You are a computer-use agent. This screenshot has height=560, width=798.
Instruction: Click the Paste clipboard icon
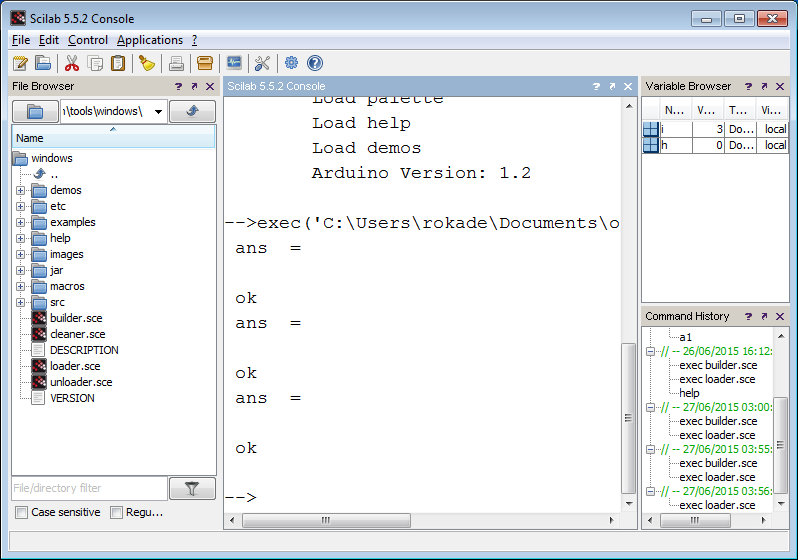click(x=118, y=63)
